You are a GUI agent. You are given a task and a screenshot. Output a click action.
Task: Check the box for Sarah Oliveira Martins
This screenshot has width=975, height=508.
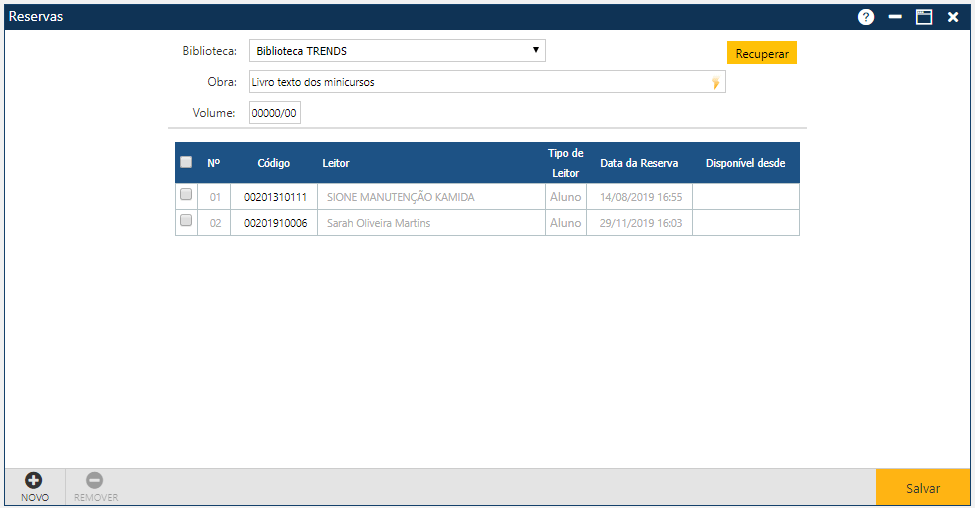(x=186, y=221)
